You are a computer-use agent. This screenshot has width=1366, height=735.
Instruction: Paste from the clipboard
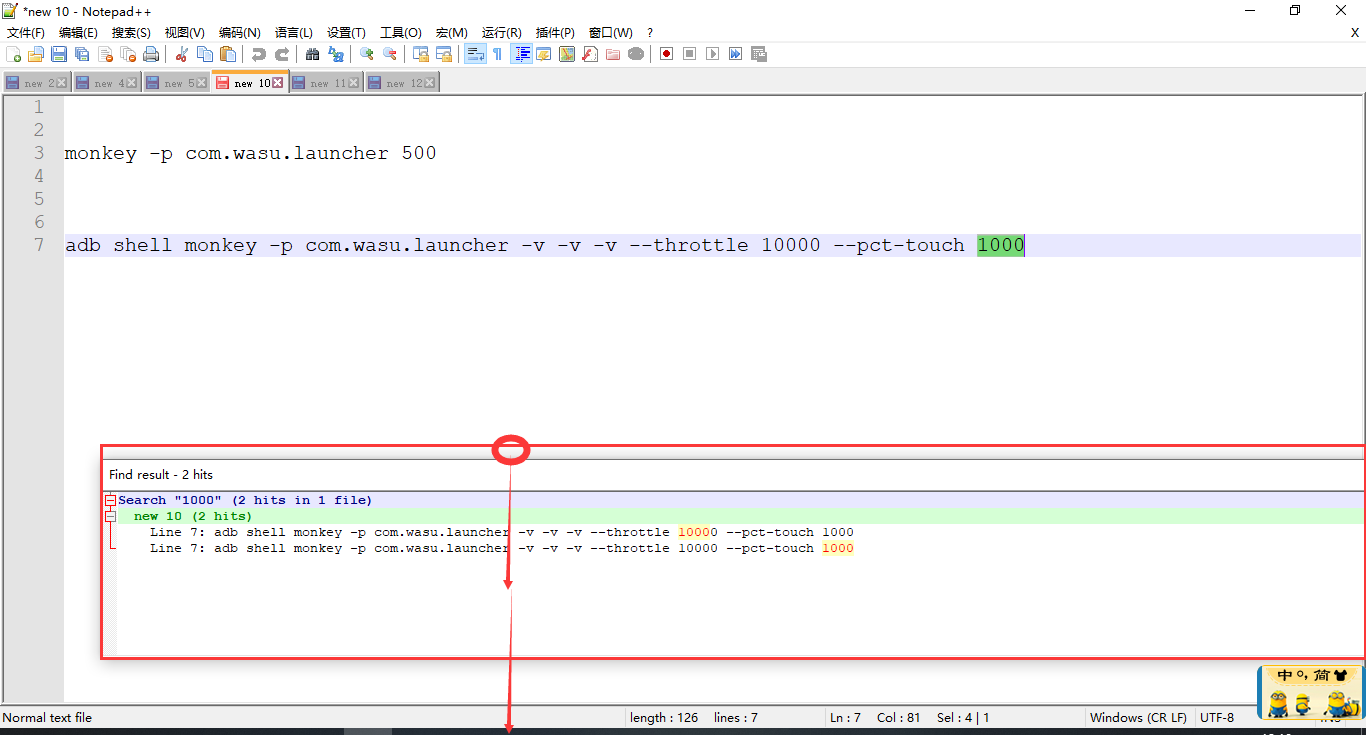(226, 53)
